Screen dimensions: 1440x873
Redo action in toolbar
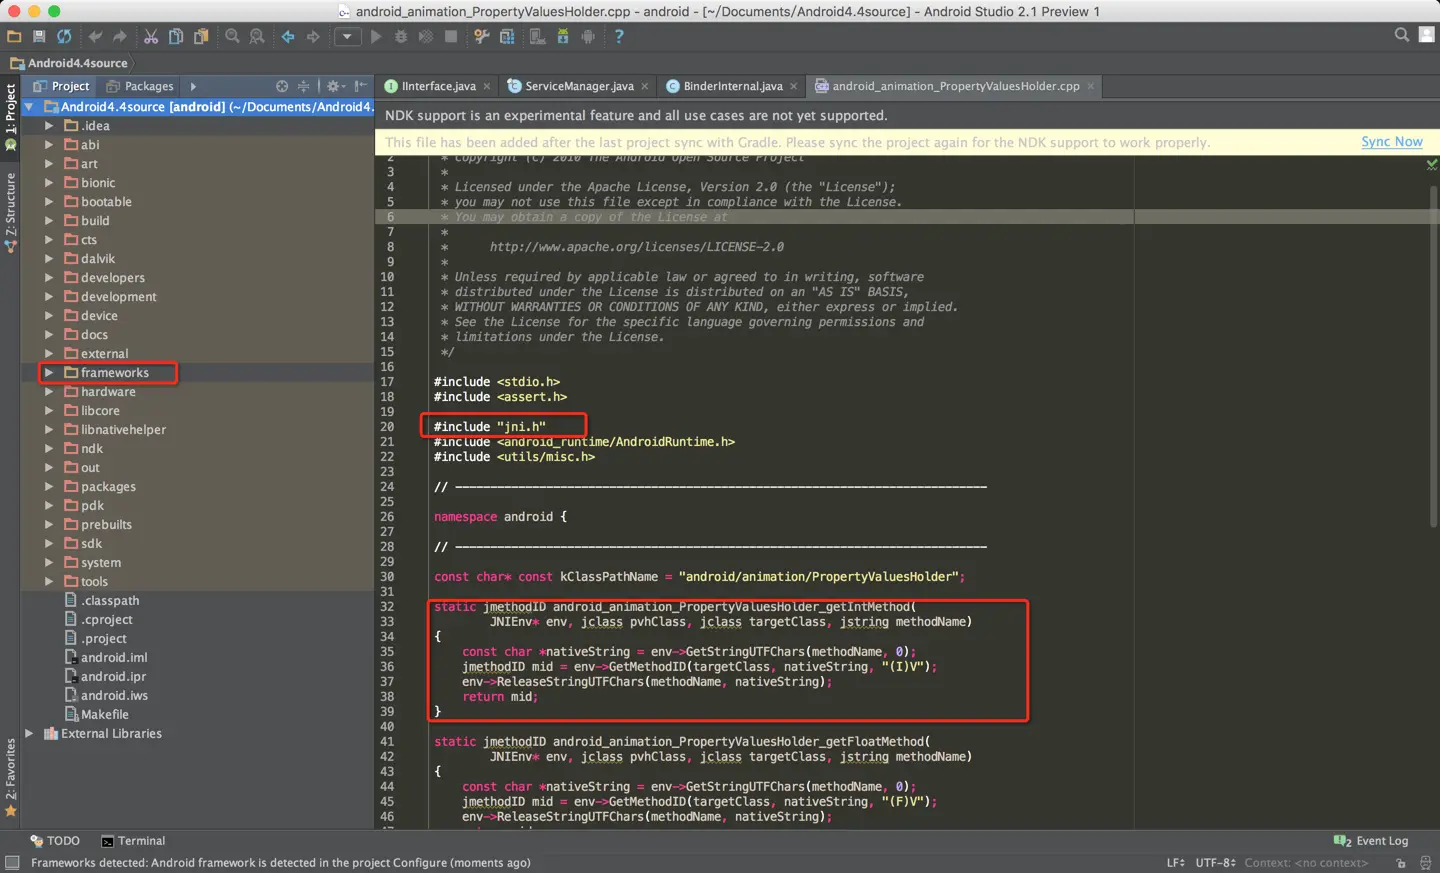(x=120, y=36)
